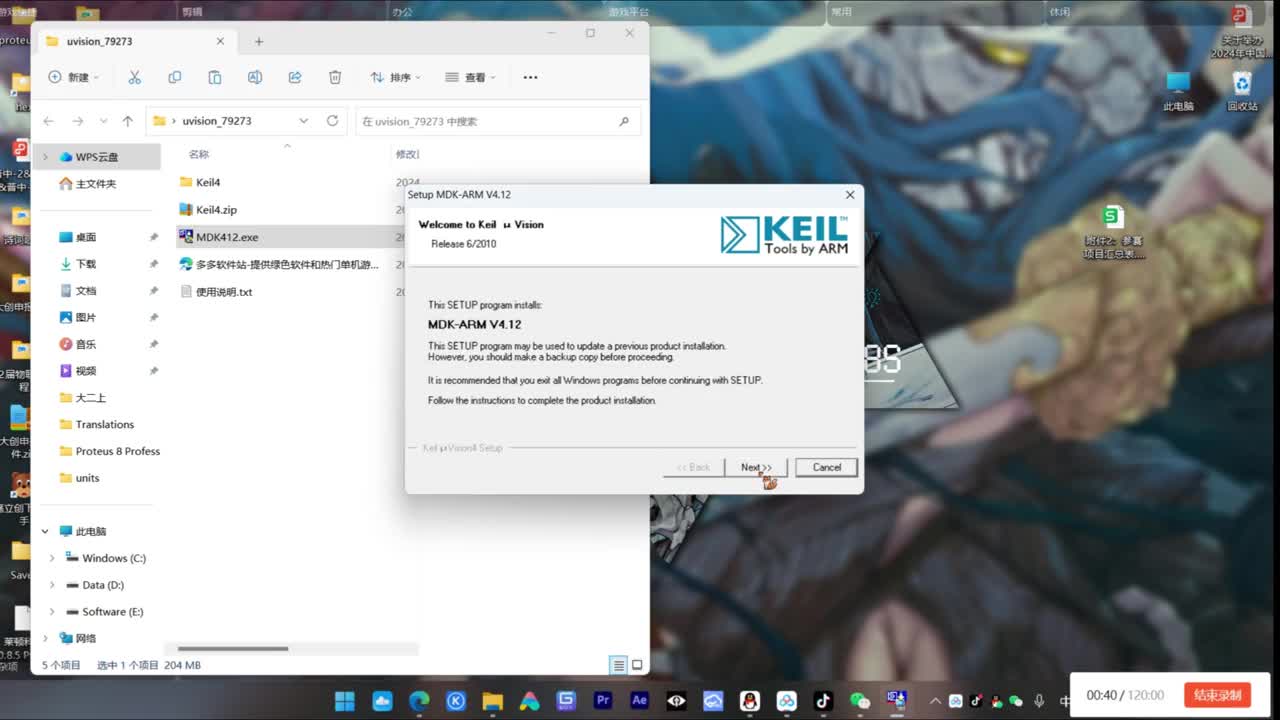Open Premiere Pro from the taskbar
This screenshot has width=1280, height=720.
point(603,700)
